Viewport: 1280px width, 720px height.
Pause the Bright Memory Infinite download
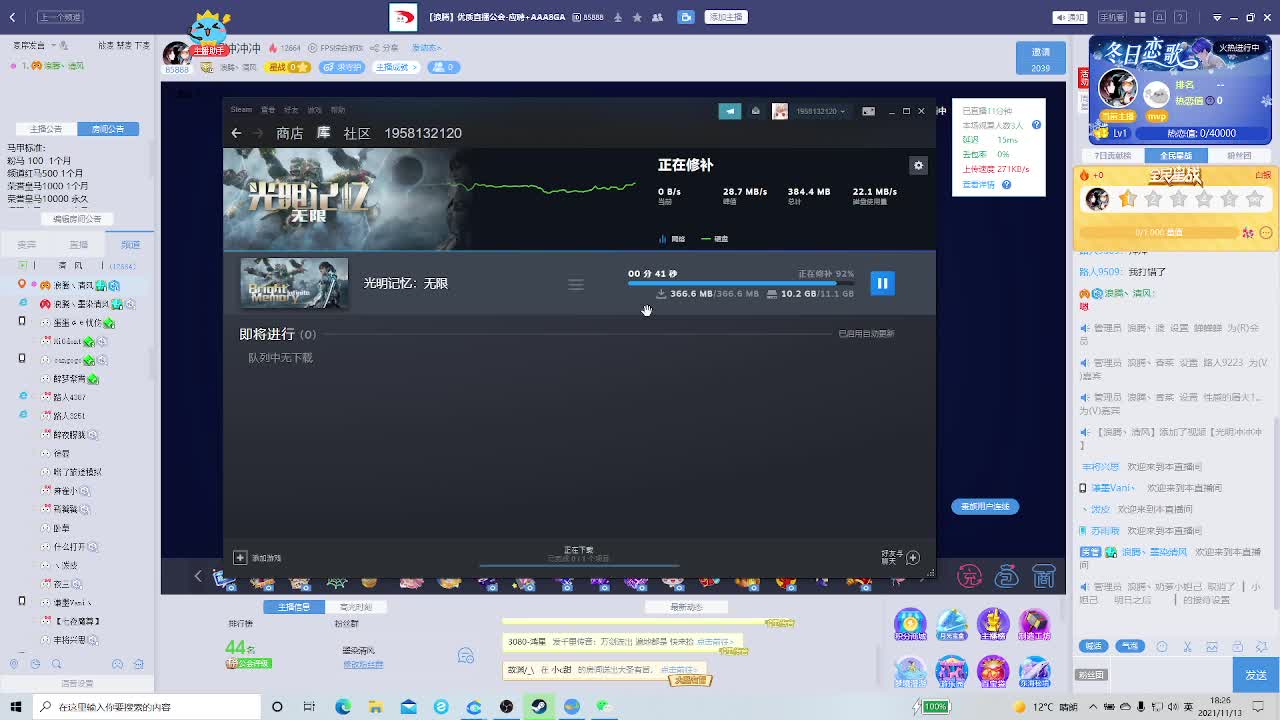click(x=882, y=284)
